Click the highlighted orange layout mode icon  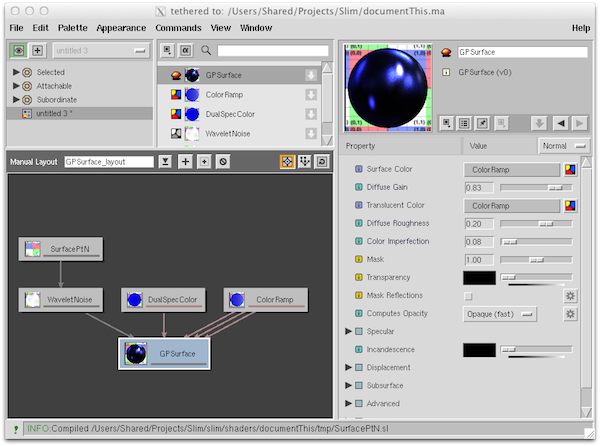tap(287, 161)
